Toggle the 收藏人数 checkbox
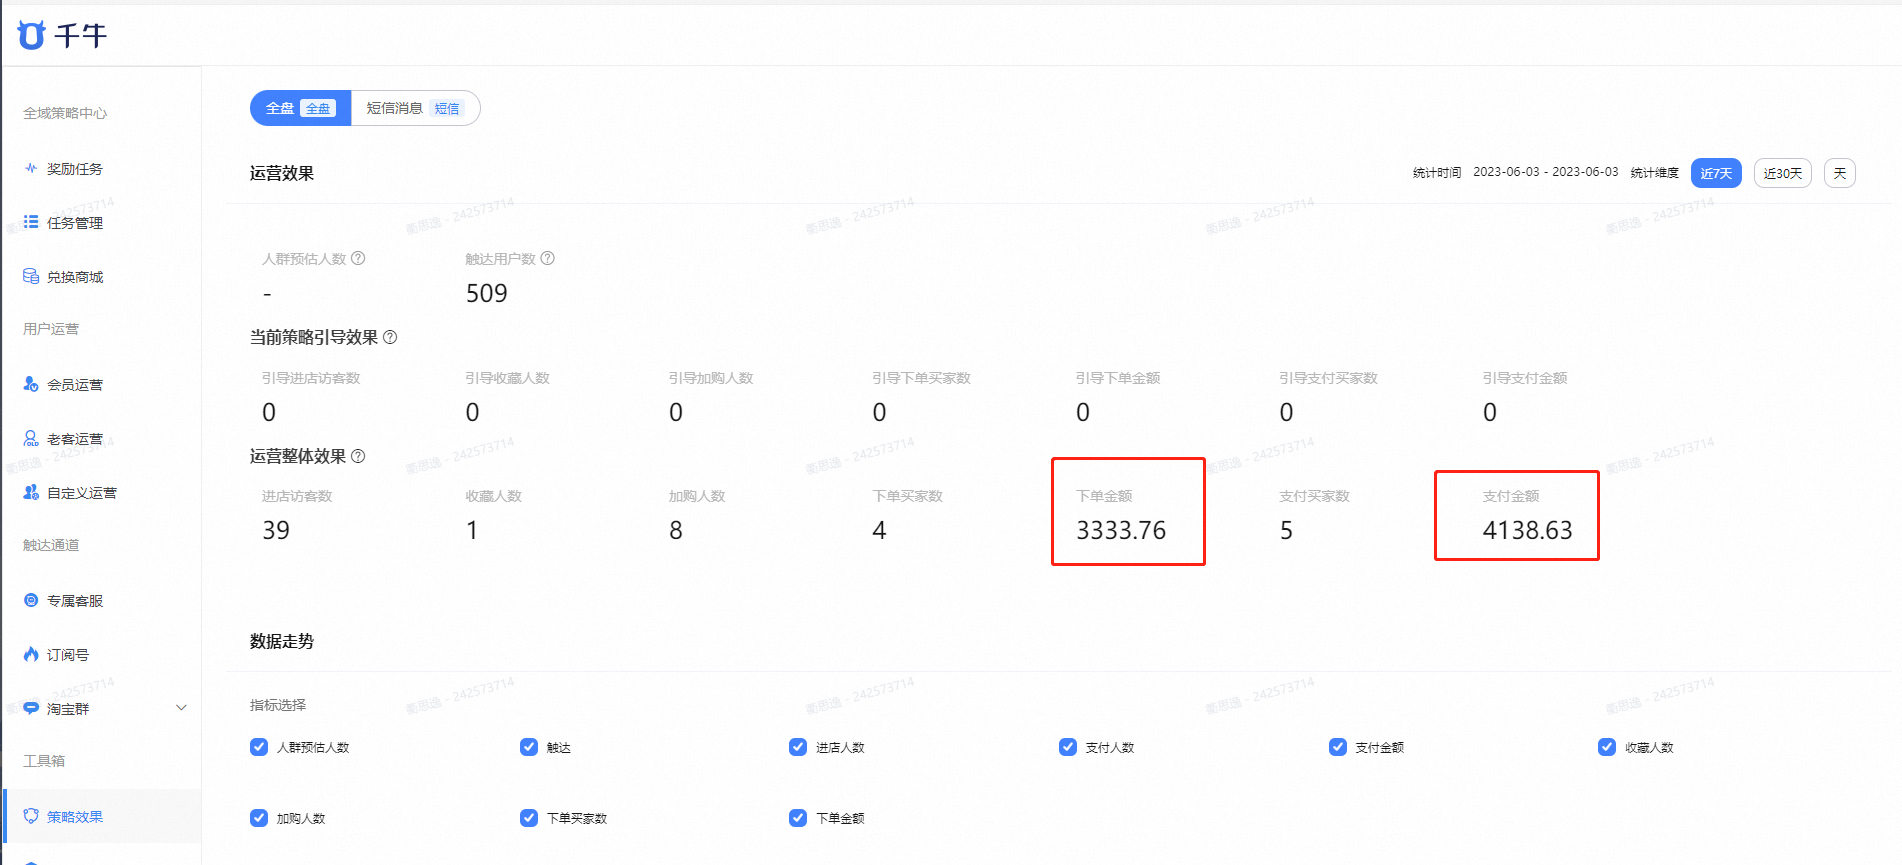Screen dimensions: 1902x865 1607,747
